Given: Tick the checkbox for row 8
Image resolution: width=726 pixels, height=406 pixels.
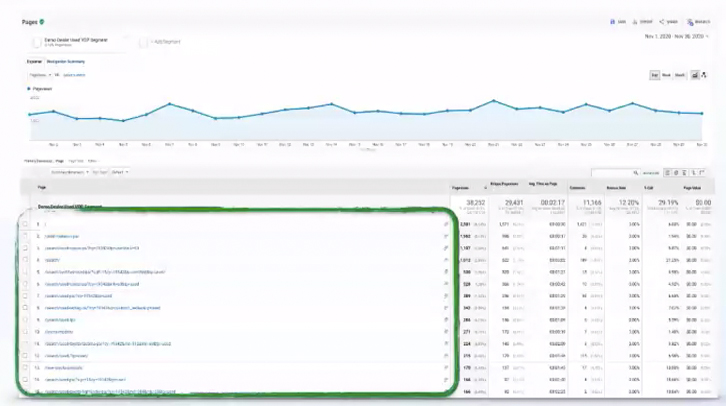Looking at the screenshot, I should [x=25, y=308].
